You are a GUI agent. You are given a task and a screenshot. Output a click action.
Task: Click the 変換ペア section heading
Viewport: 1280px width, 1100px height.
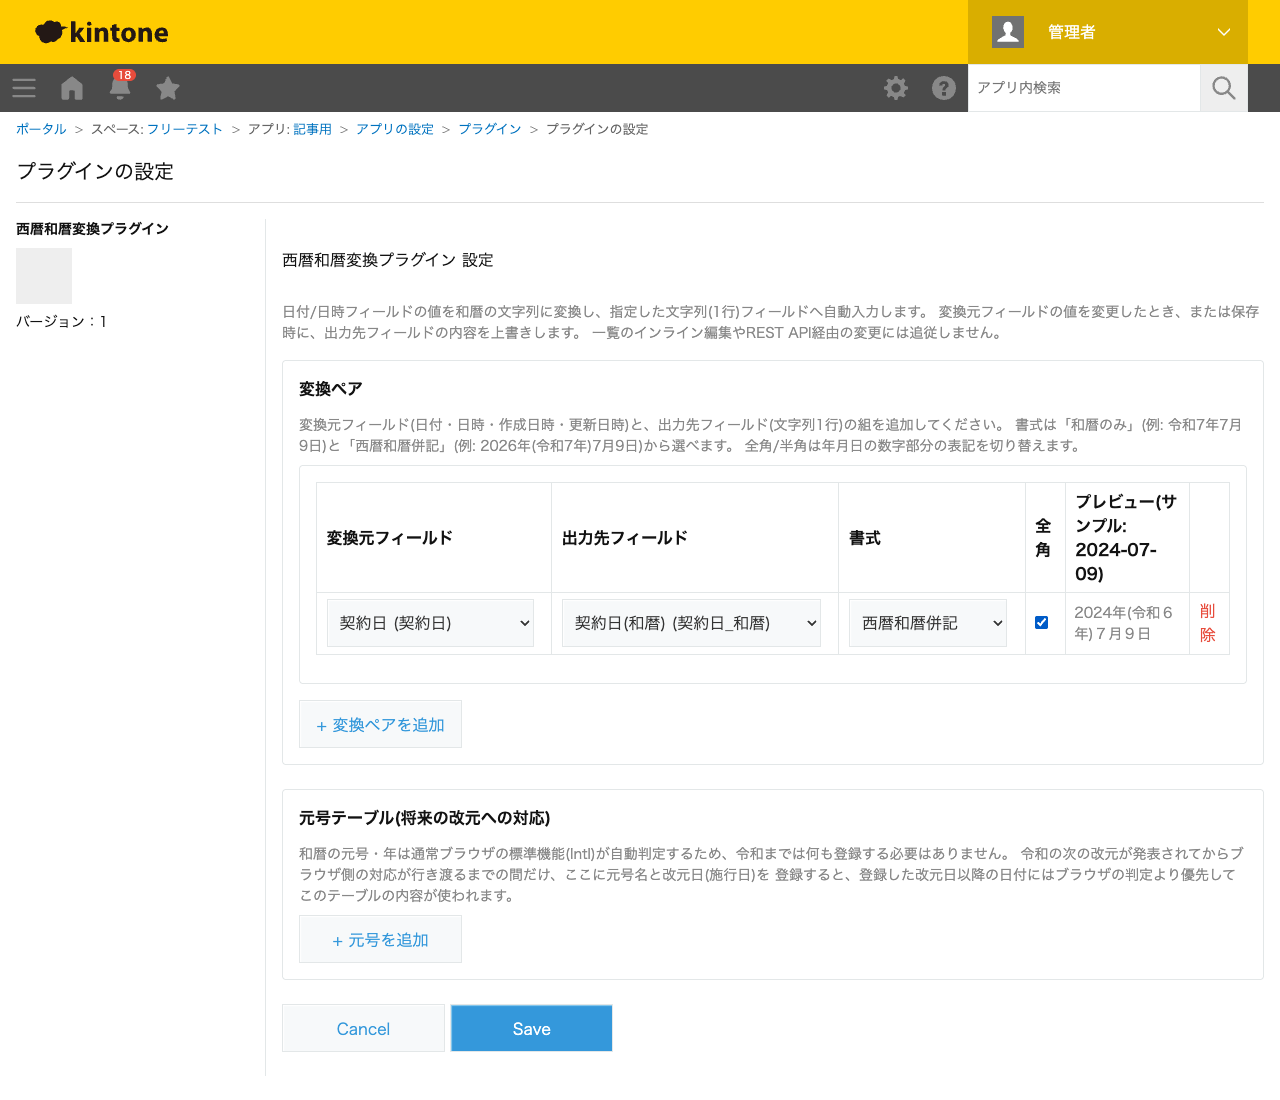(331, 389)
